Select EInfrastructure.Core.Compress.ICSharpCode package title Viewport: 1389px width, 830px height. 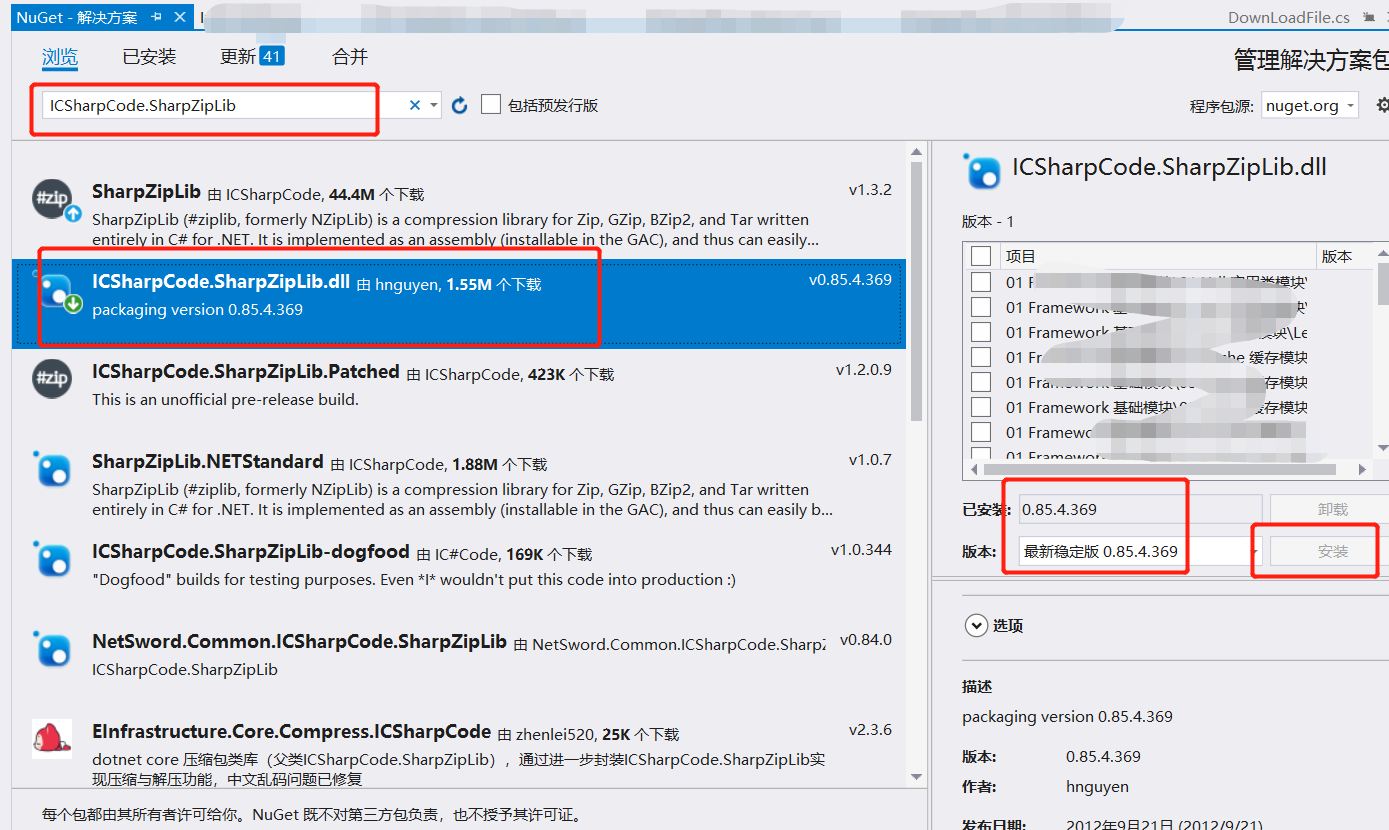pyautogui.click(x=292, y=731)
